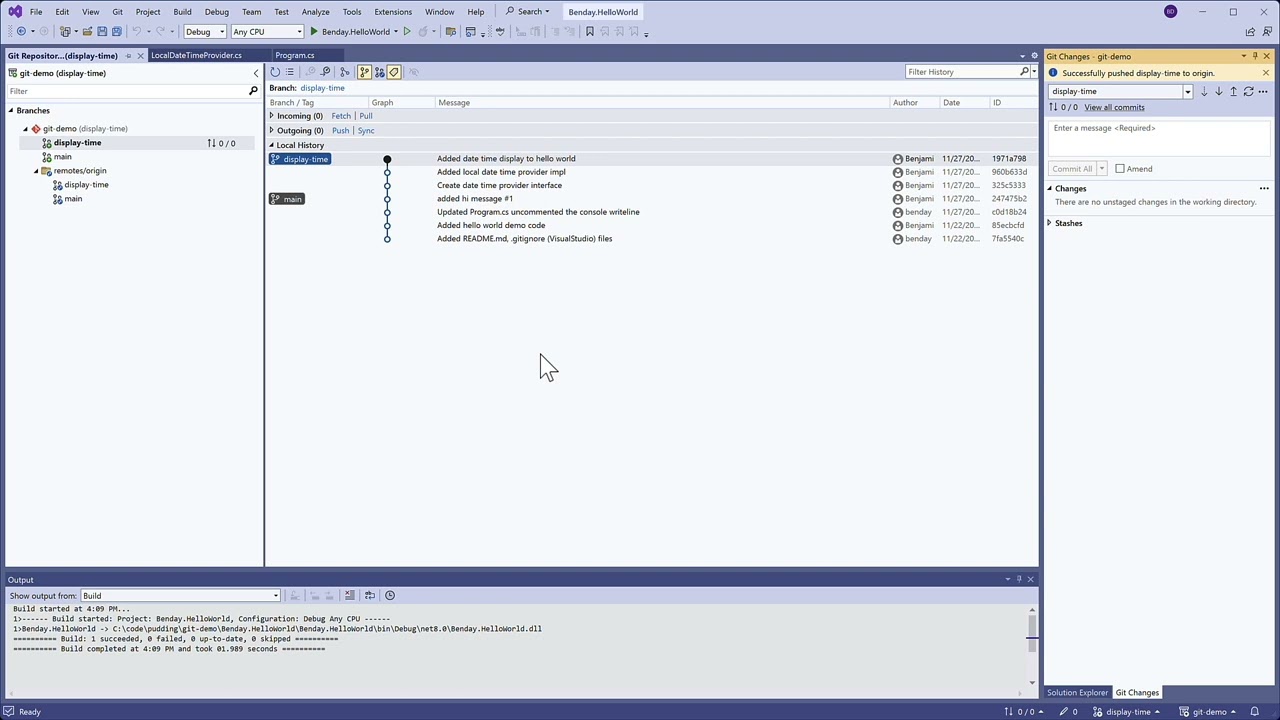
Task: Pull using second down arrow in Git Changes
Action: [x=1219, y=91]
